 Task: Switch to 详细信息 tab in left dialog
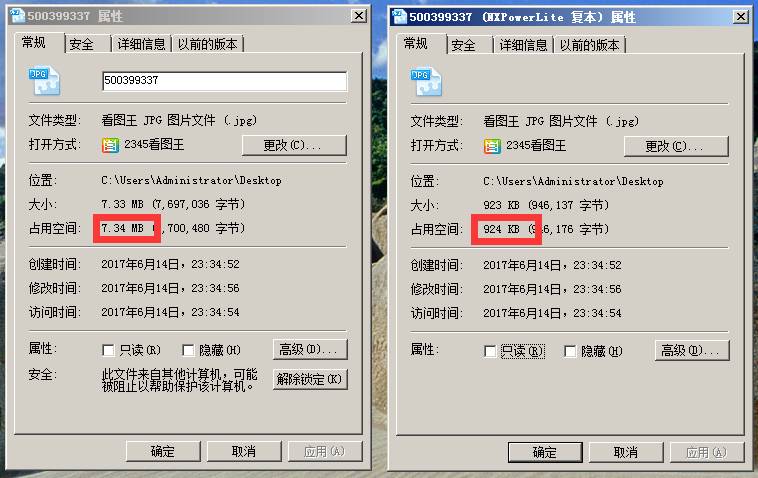pyautogui.click(x=141, y=44)
